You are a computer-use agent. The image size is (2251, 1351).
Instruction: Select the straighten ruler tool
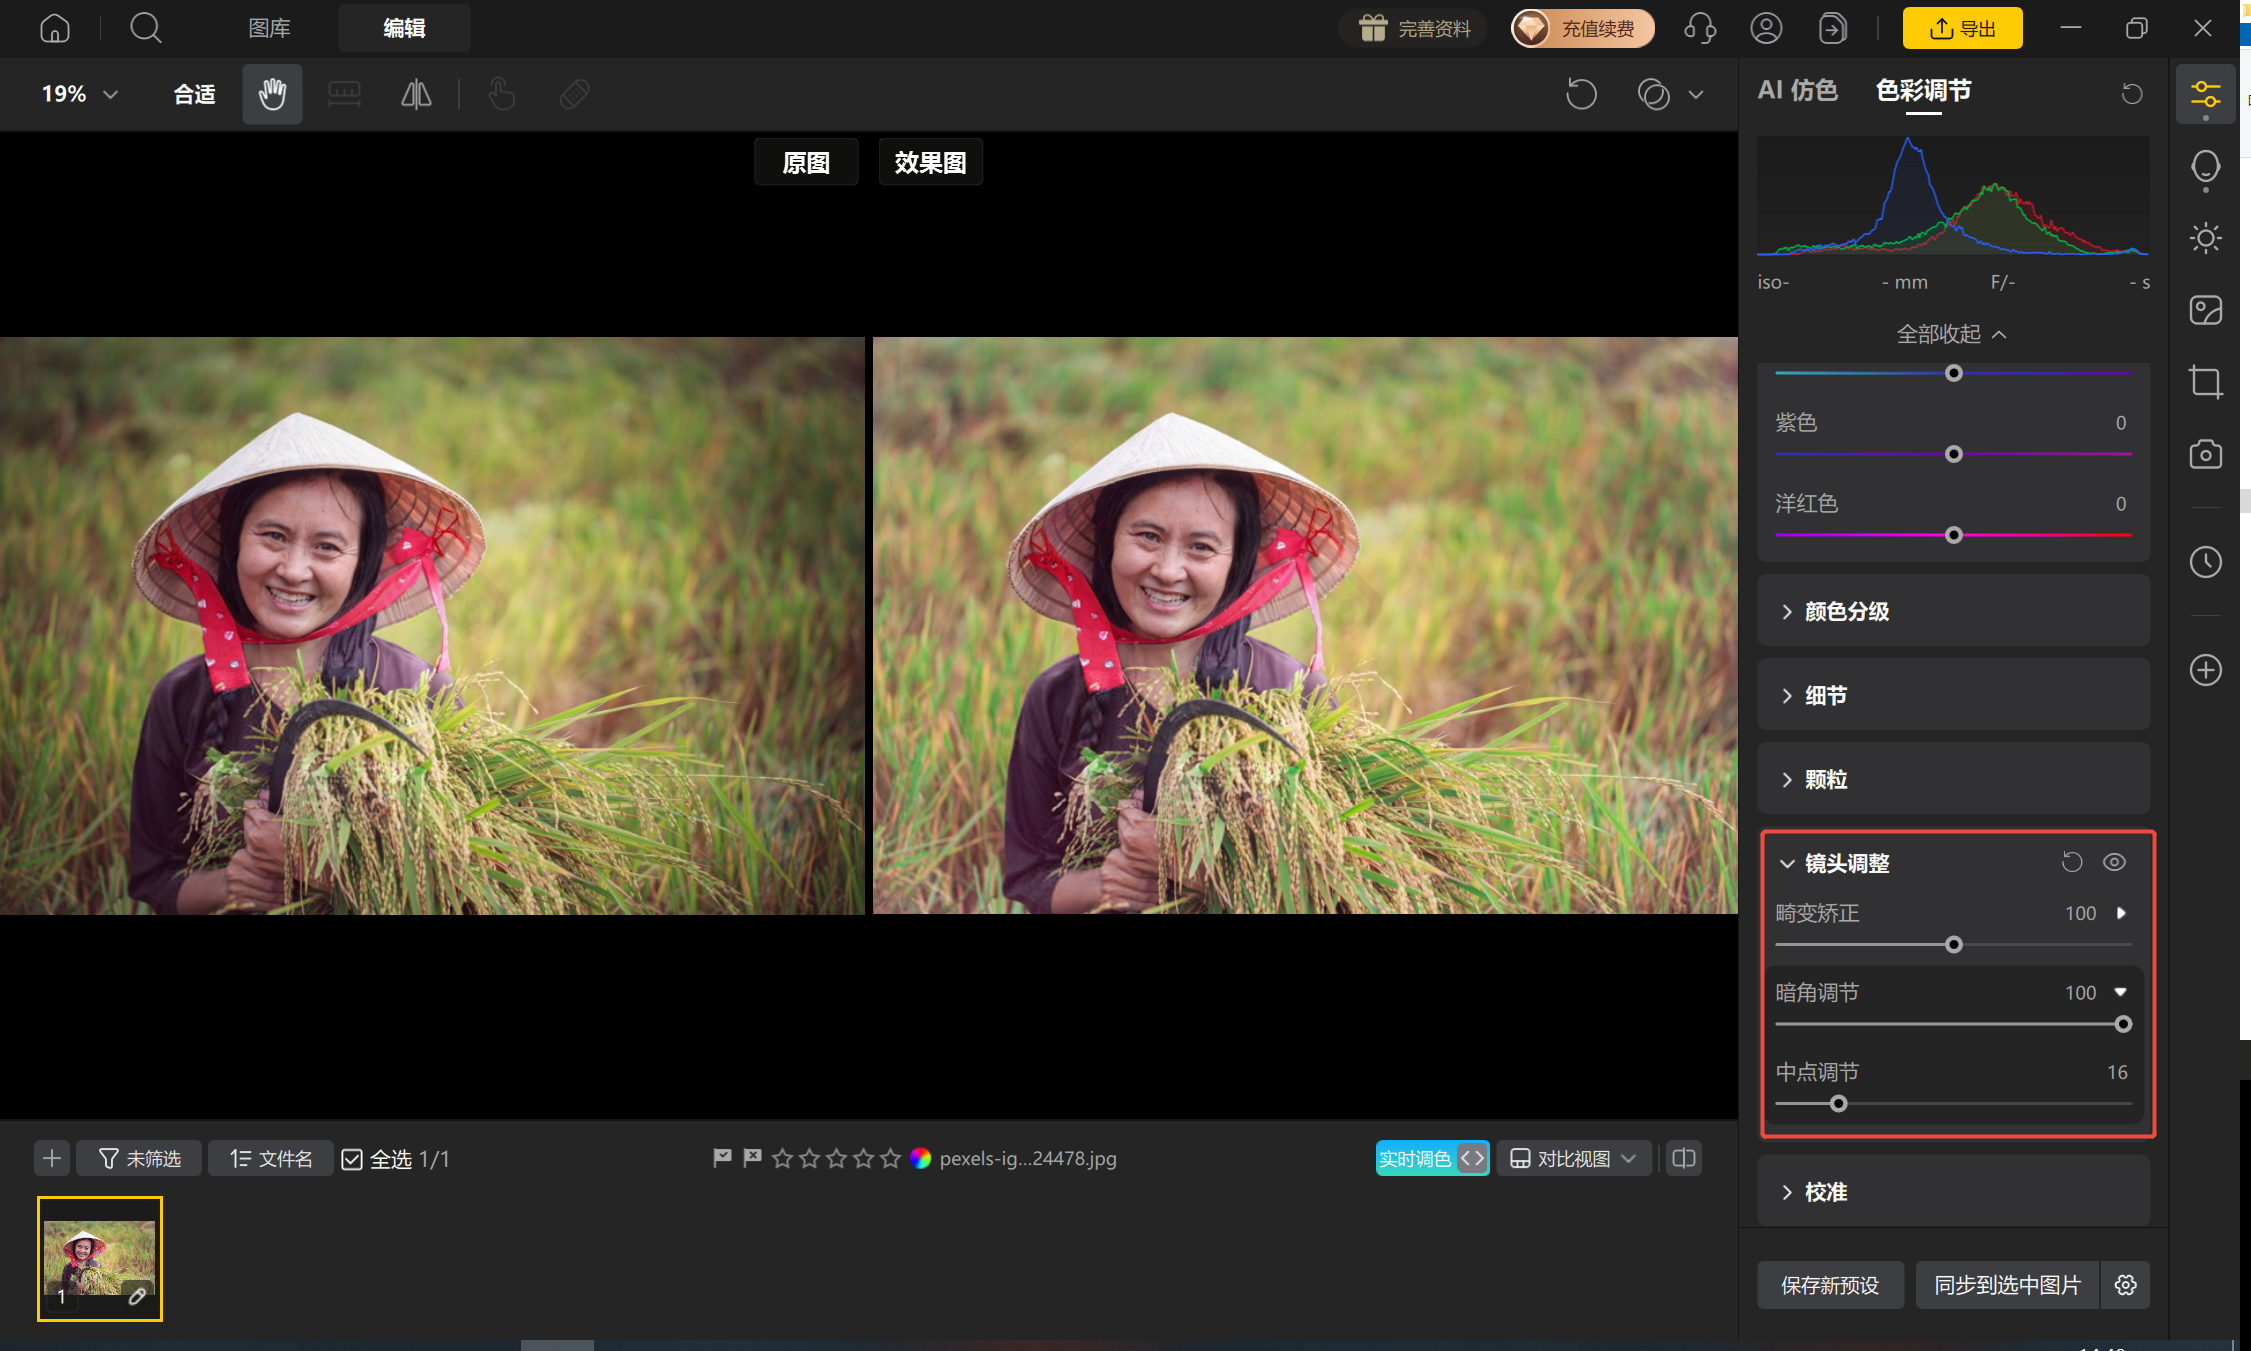344,94
